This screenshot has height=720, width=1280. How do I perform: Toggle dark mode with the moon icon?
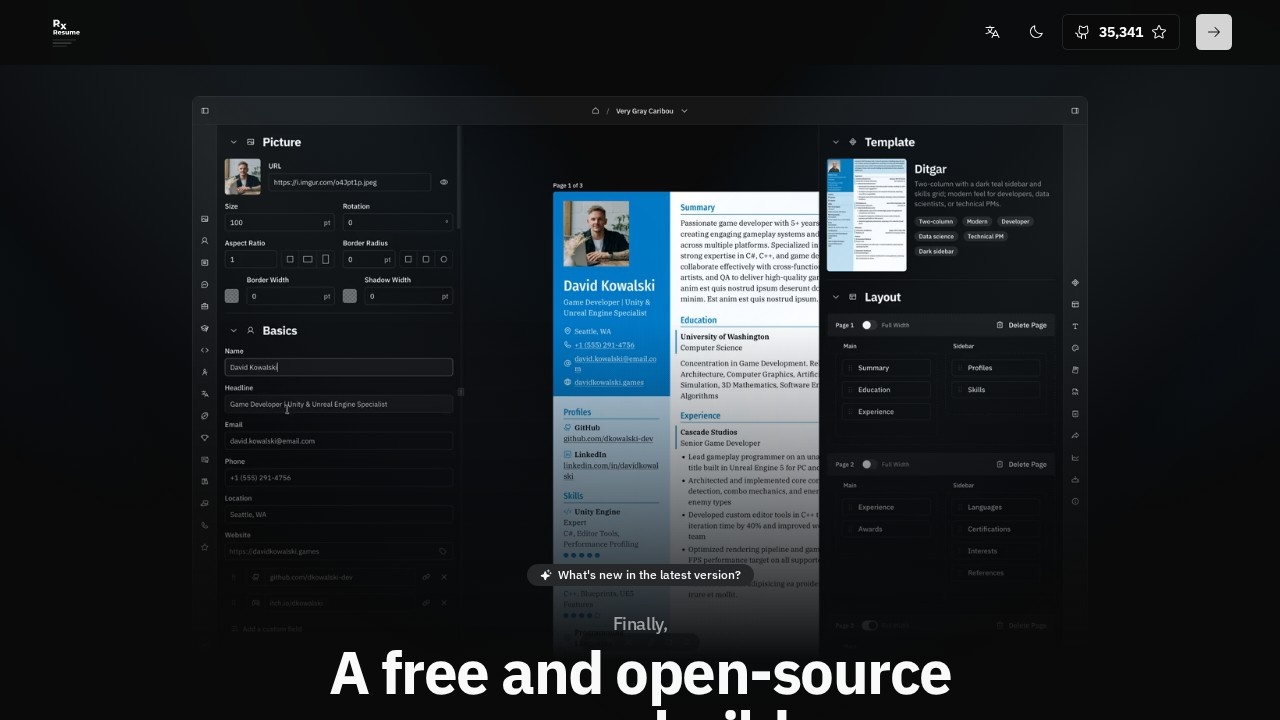tap(1036, 32)
